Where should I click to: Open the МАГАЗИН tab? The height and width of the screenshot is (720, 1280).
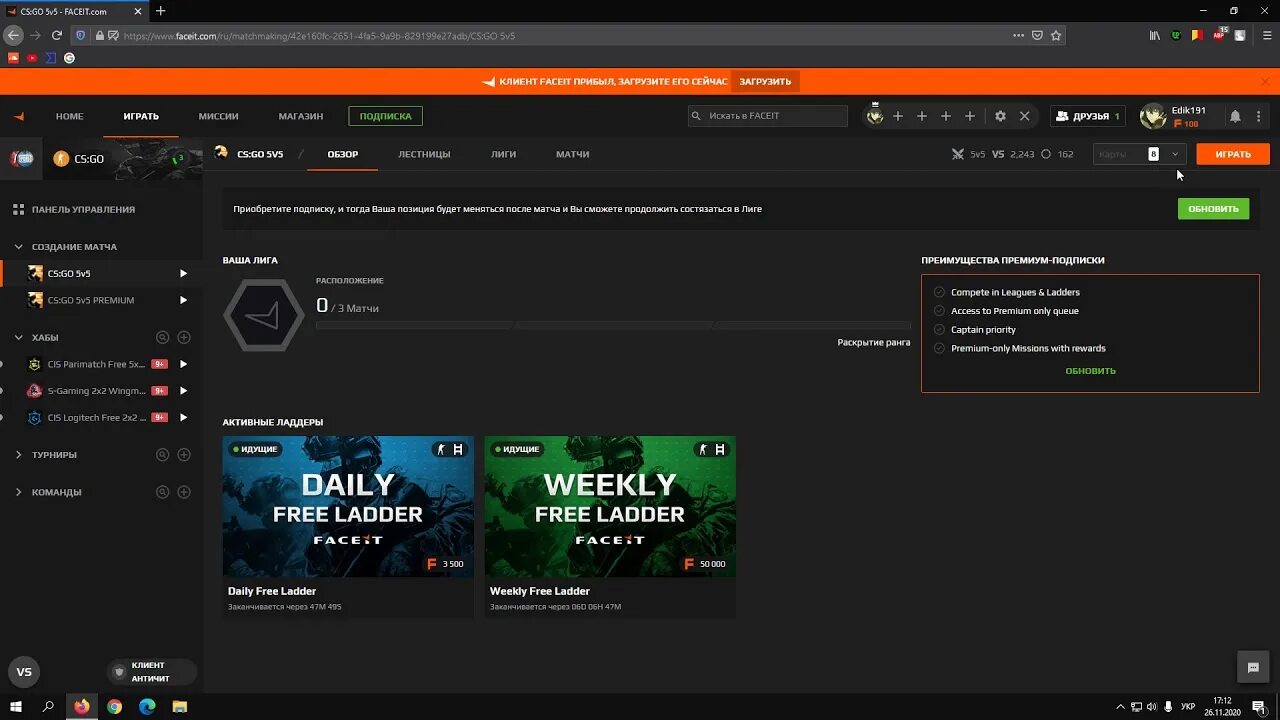[x=301, y=116]
